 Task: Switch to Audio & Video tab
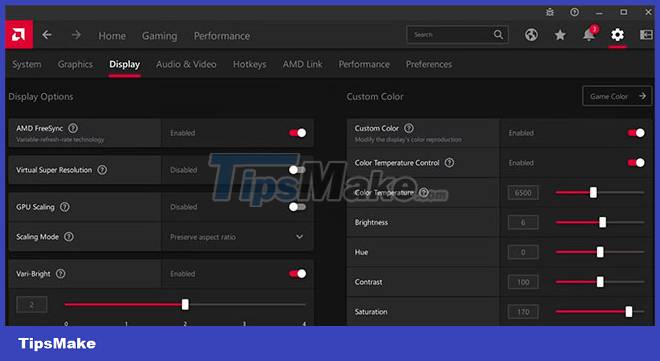coord(186,64)
